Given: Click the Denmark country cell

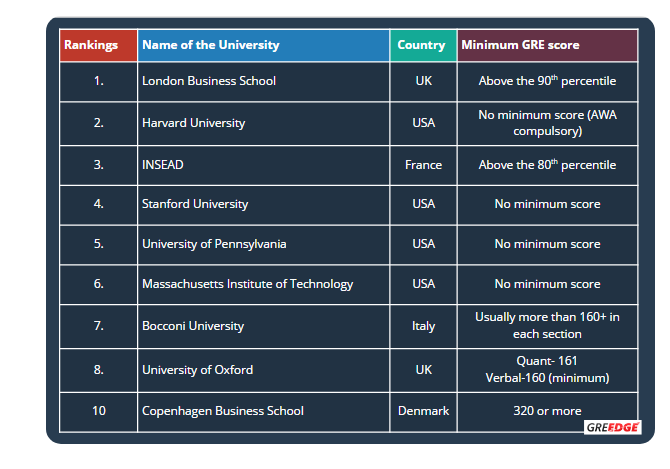Looking at the screenshot, I should [423, 411].
